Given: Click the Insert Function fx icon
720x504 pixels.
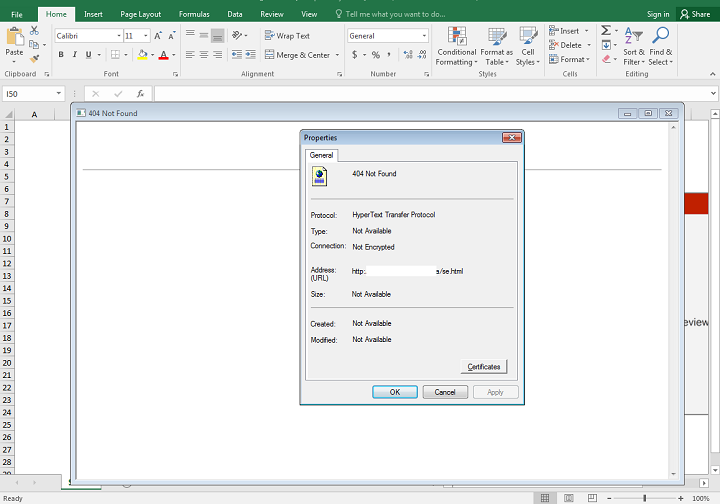Looking at the screenshot, I should coord(140,94).
